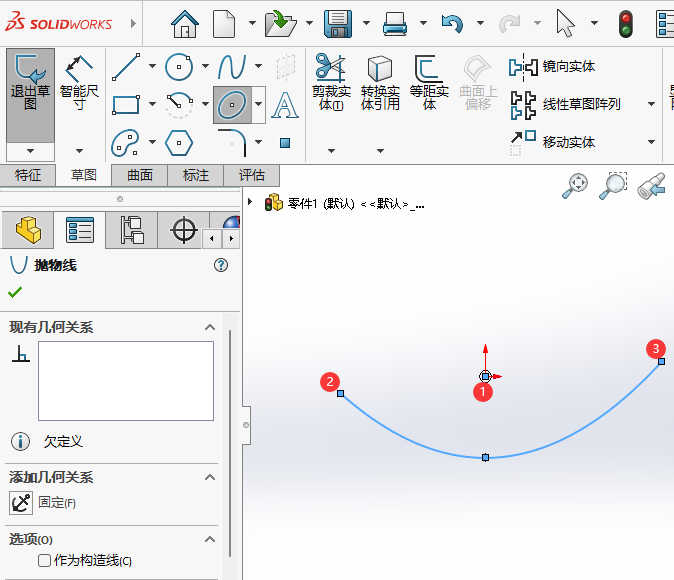Click Zoom to Fit magnifier icon
The width and height of the screenshot is (674, 580).
575,186
